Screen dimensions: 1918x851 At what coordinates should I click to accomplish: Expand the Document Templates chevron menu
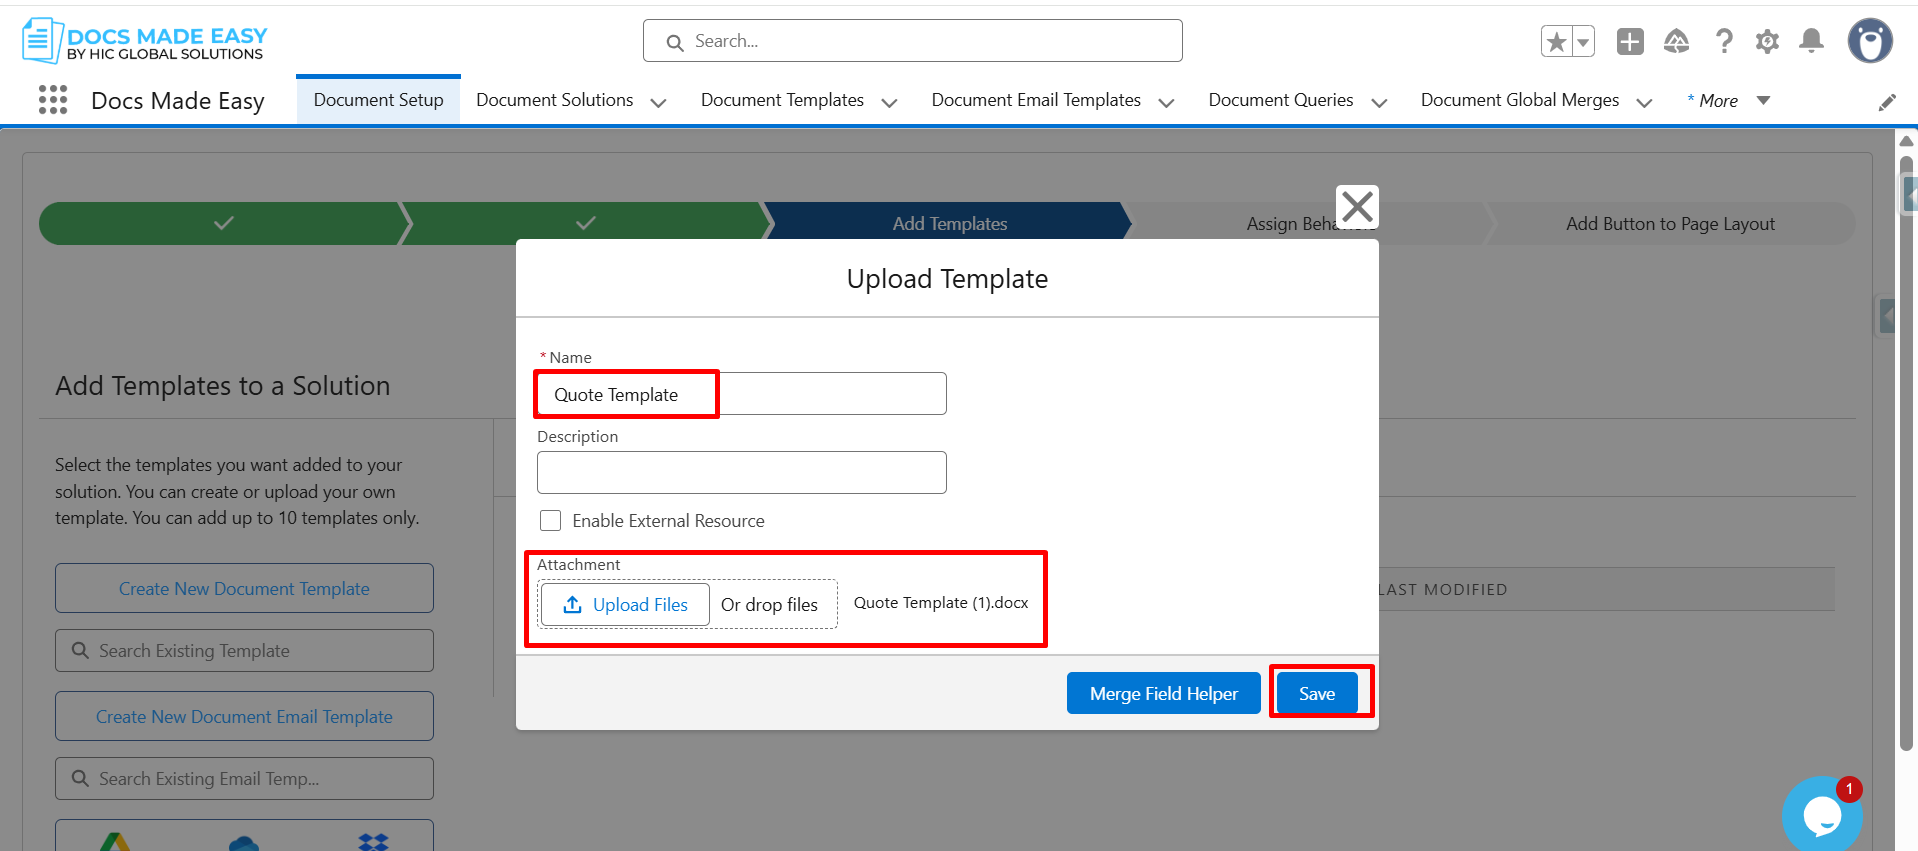(x=889, y=102)
